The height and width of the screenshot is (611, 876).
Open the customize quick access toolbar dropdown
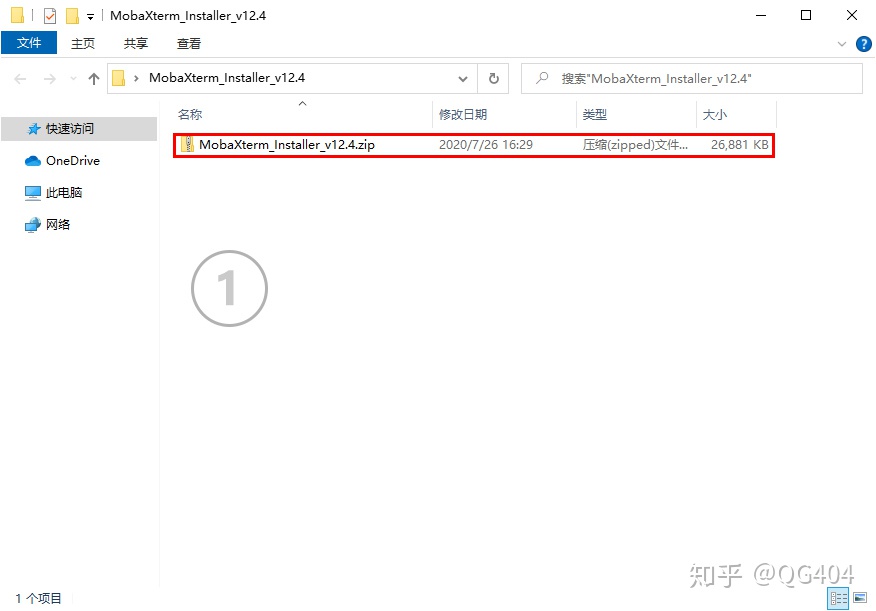click(x=91, y=17)
